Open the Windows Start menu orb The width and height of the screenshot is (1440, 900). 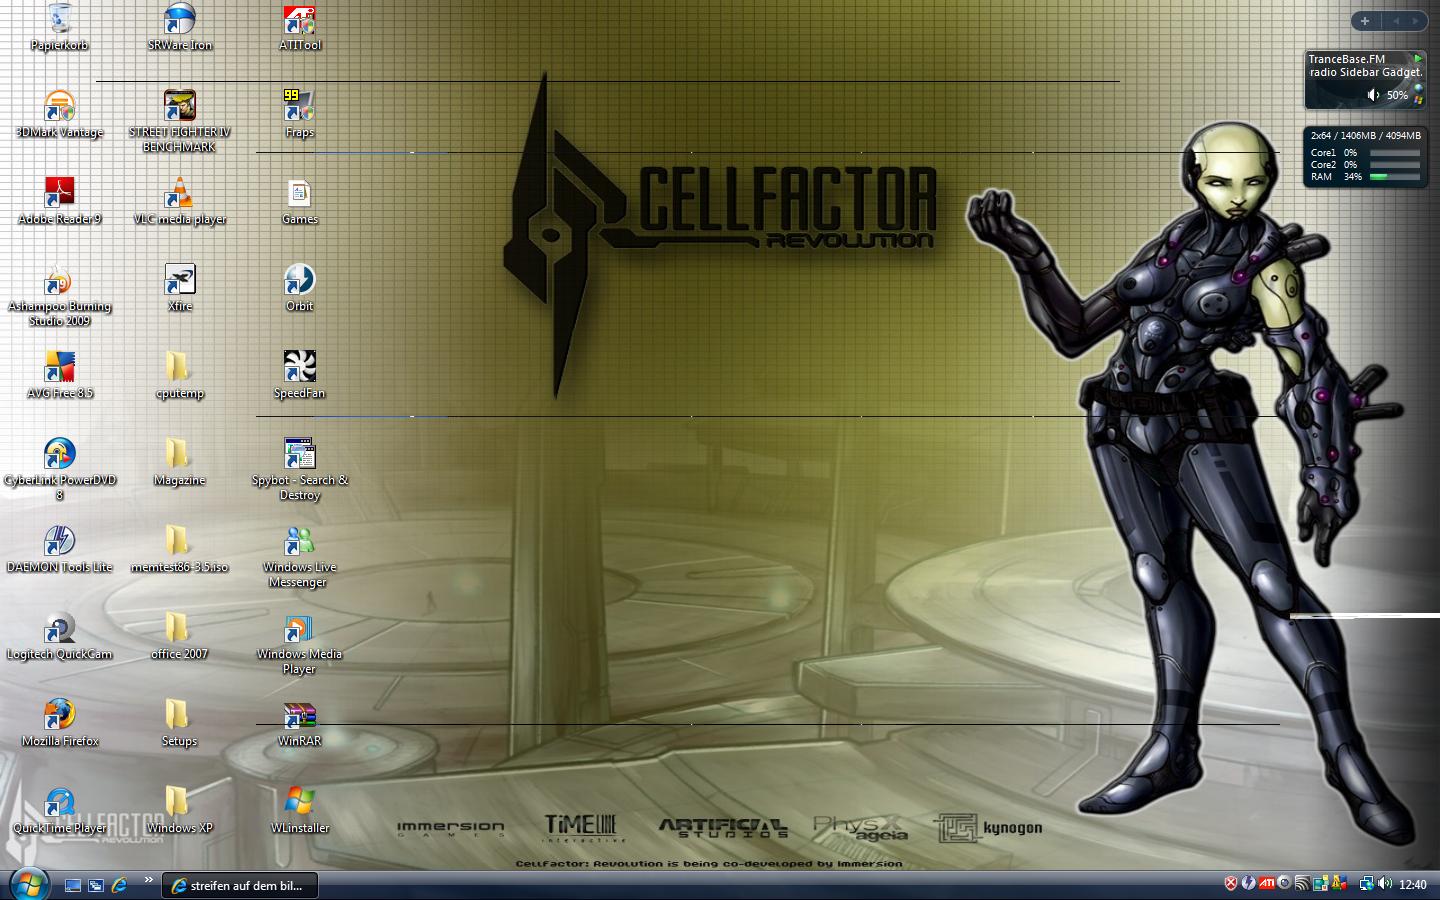(29, 884)
